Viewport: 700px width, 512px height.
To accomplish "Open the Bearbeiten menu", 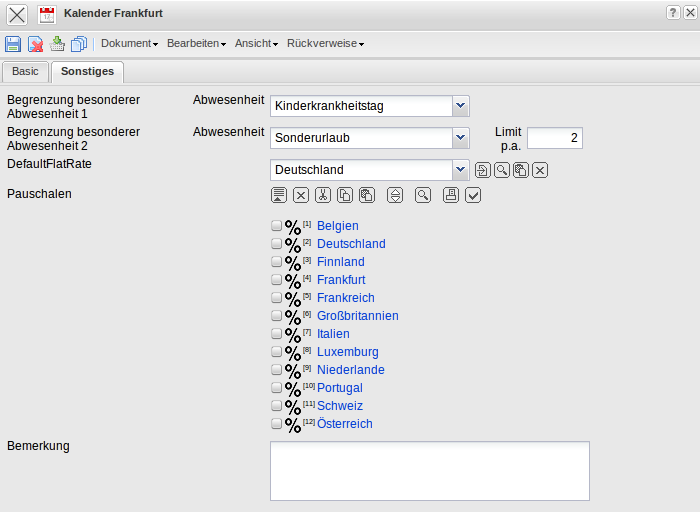I will point(196,44).
